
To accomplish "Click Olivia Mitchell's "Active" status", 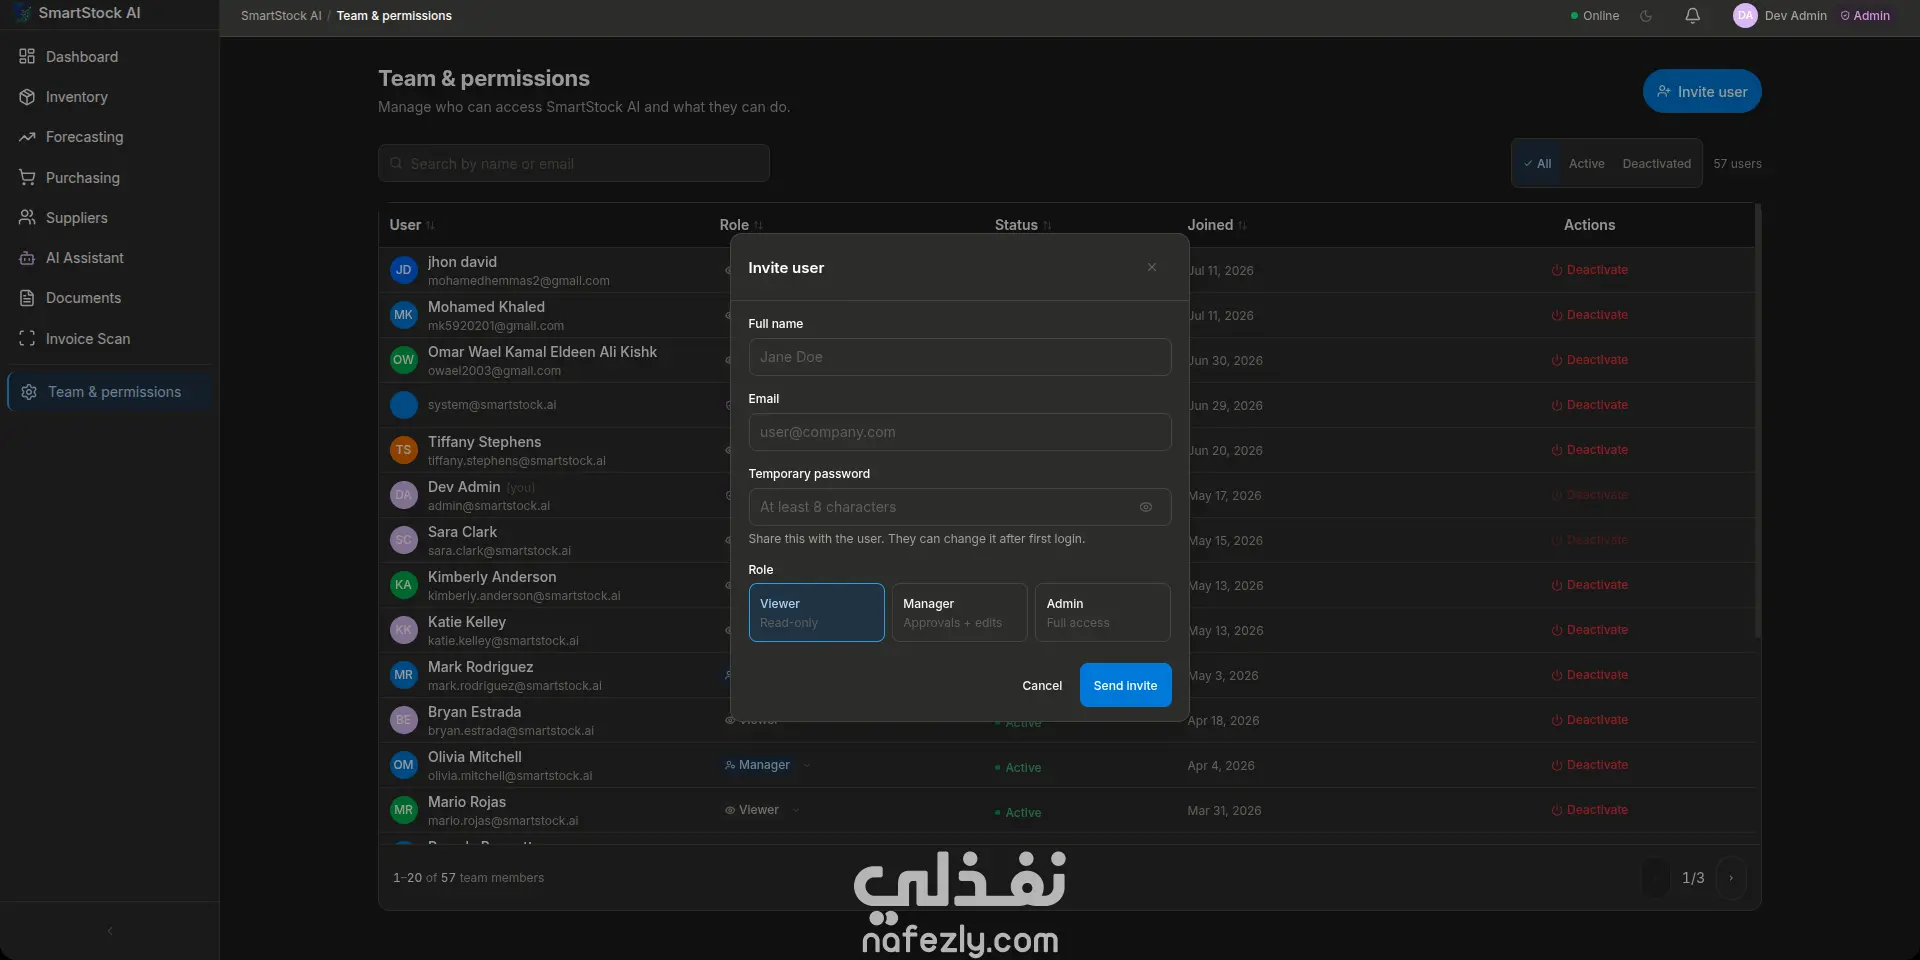I will pos(1018,768).
